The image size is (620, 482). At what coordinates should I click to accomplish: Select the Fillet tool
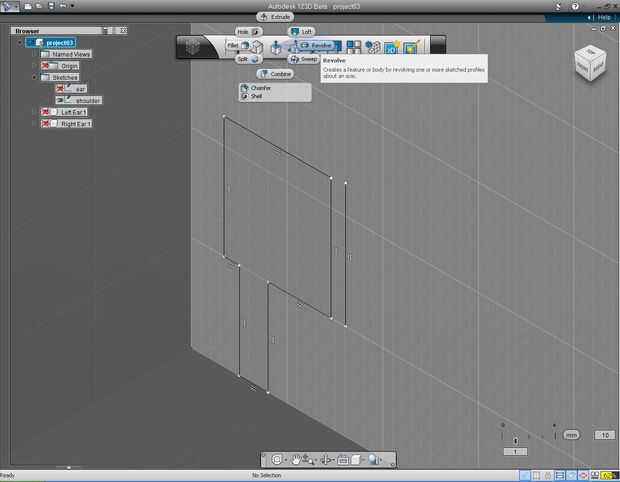click(x=237, y=46)
